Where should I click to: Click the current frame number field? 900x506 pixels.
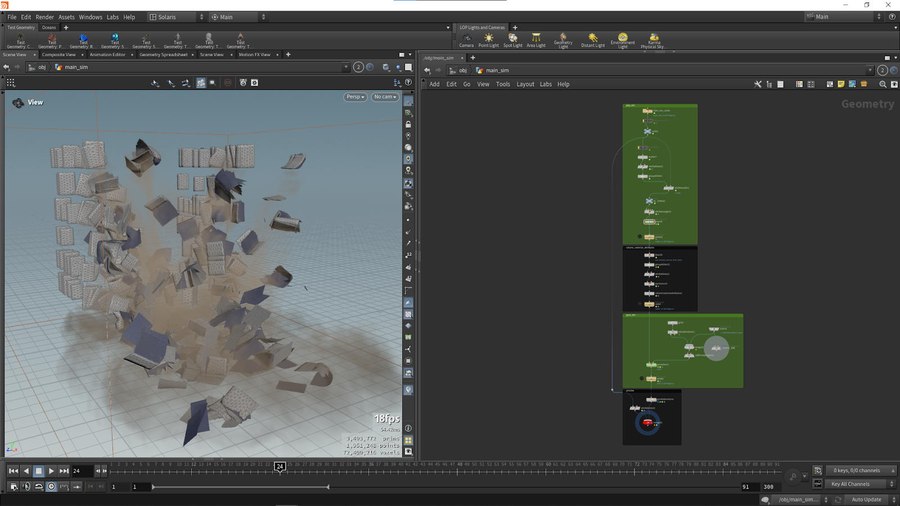(81, 471)
